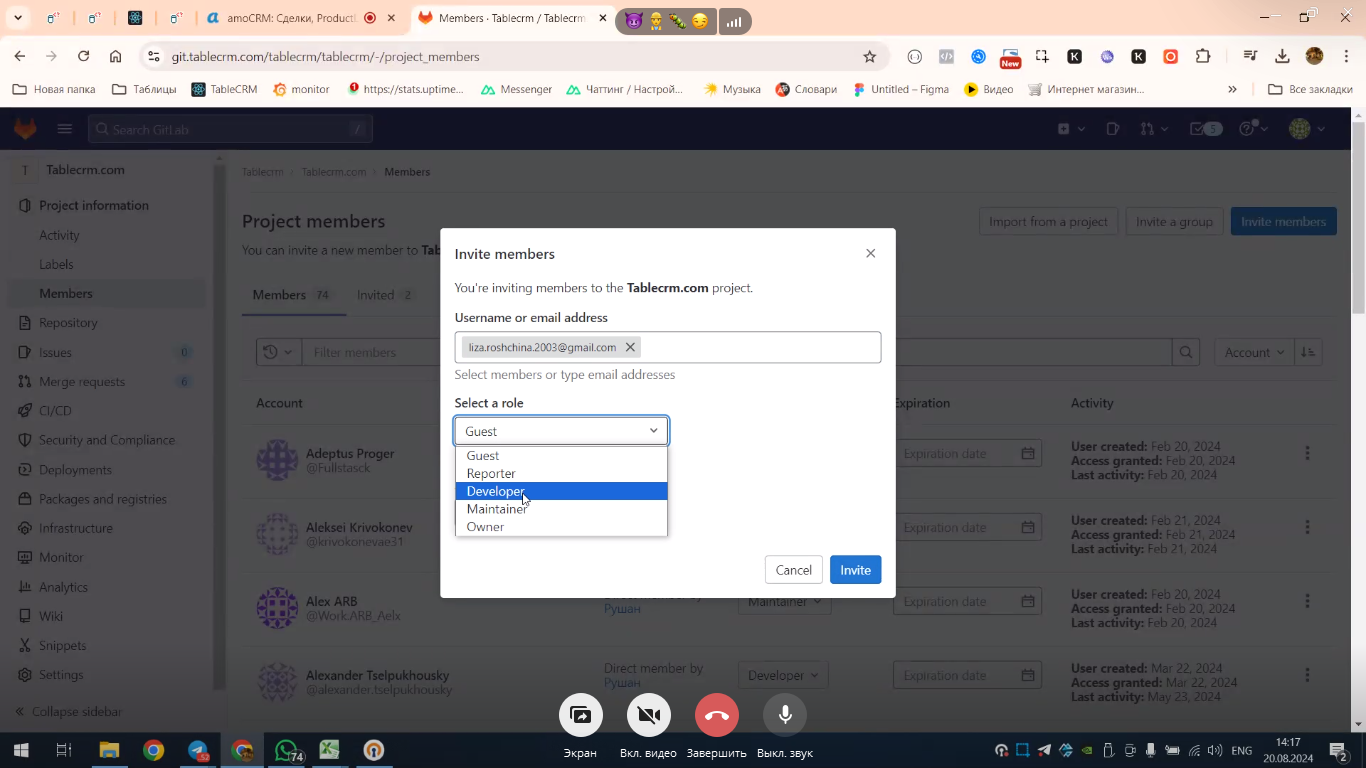Image resolution: width=1366 pixels, height=768 pixels.
Task: Open Issues section in sidebar
Action: click(x=55, y=352)
